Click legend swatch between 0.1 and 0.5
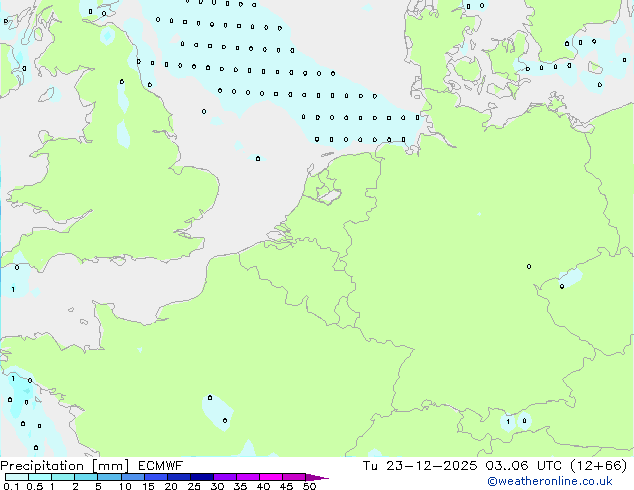 click(x=17, y=477)
